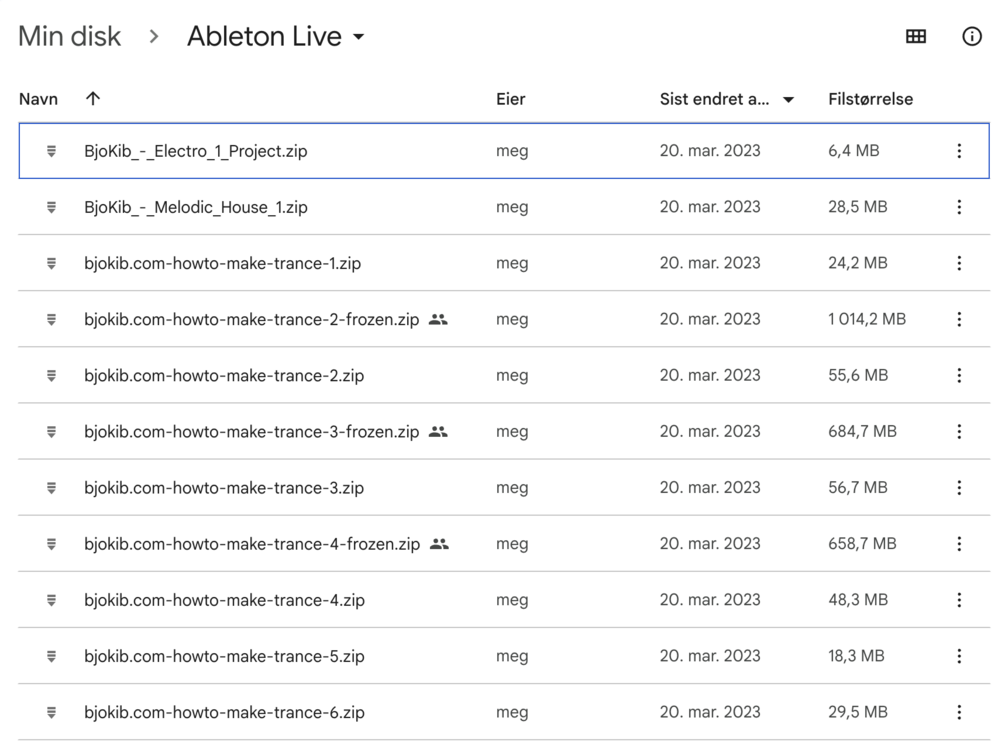Switch to grid layout view
This screenshot has width=1005, height=752.
pos(915,37)
